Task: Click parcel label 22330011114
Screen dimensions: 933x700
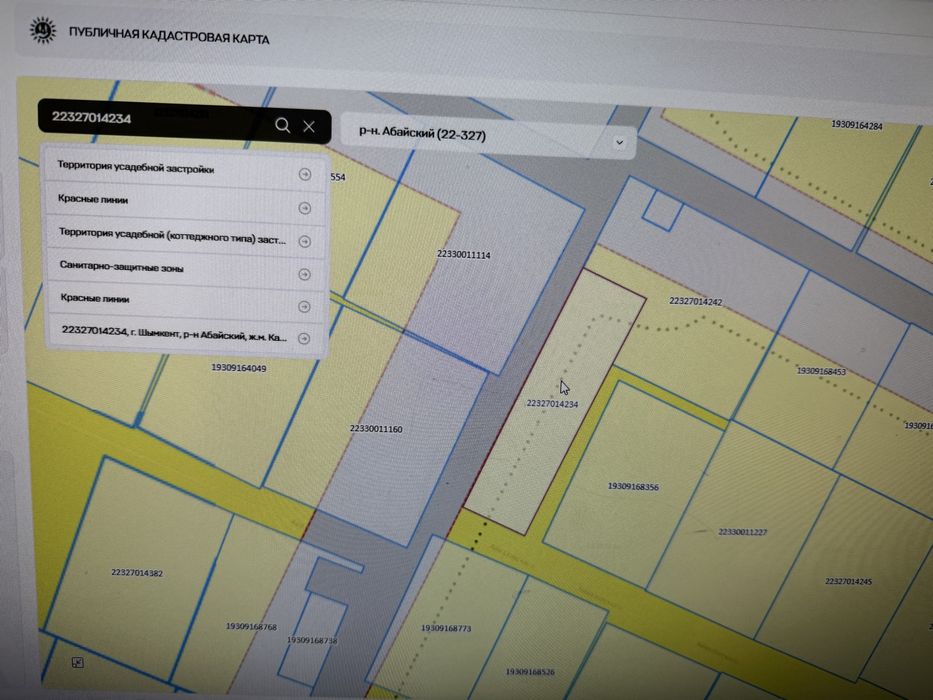Action: click(464, 255)
